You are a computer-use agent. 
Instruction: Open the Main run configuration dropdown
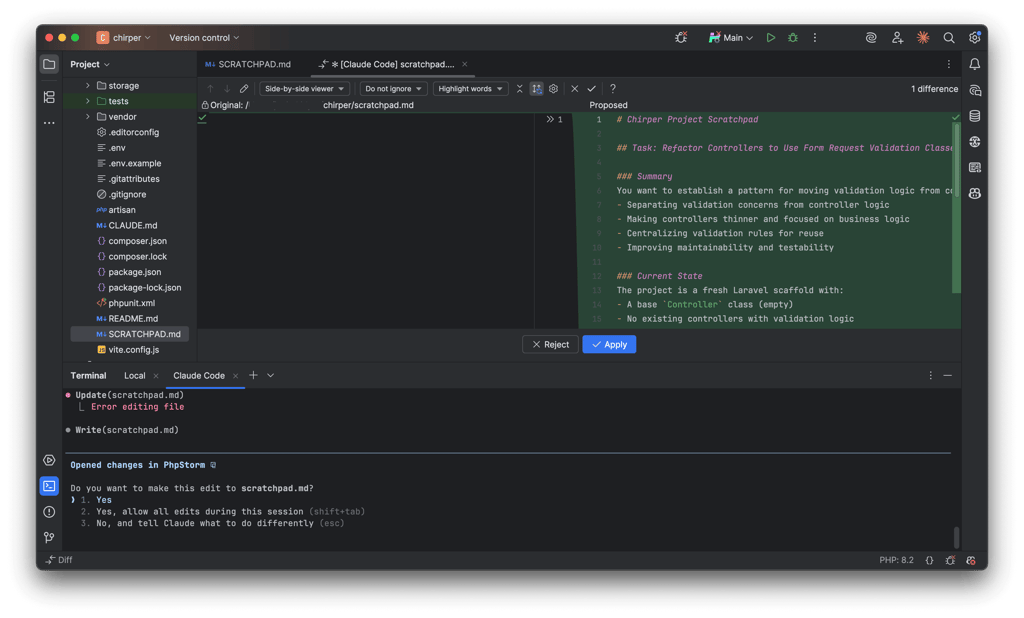[731, 38]
